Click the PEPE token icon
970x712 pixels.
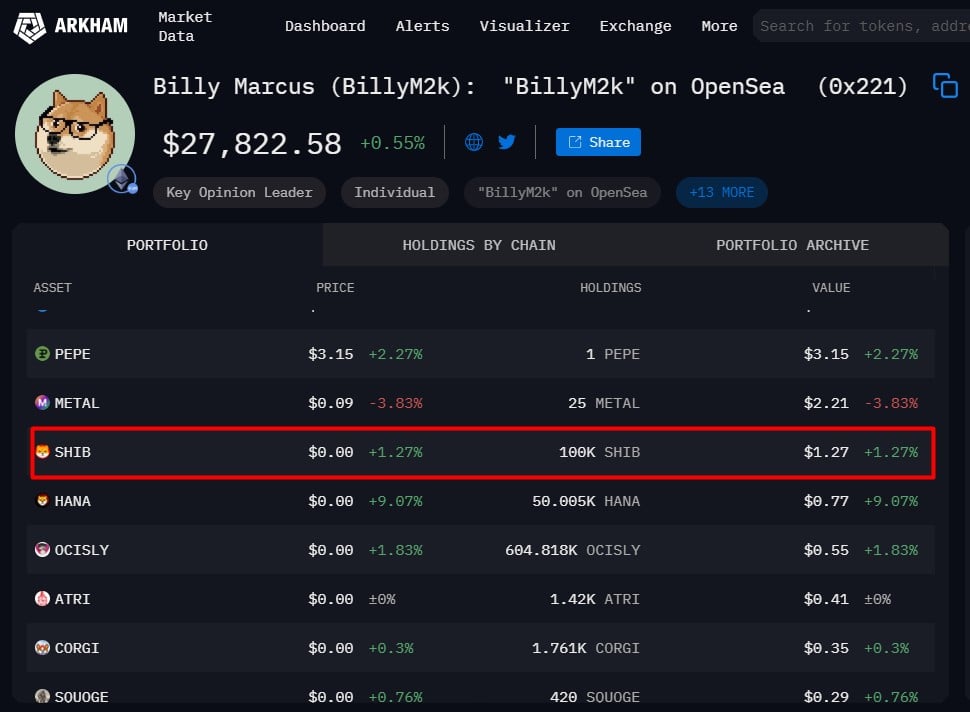pos(42,354)
